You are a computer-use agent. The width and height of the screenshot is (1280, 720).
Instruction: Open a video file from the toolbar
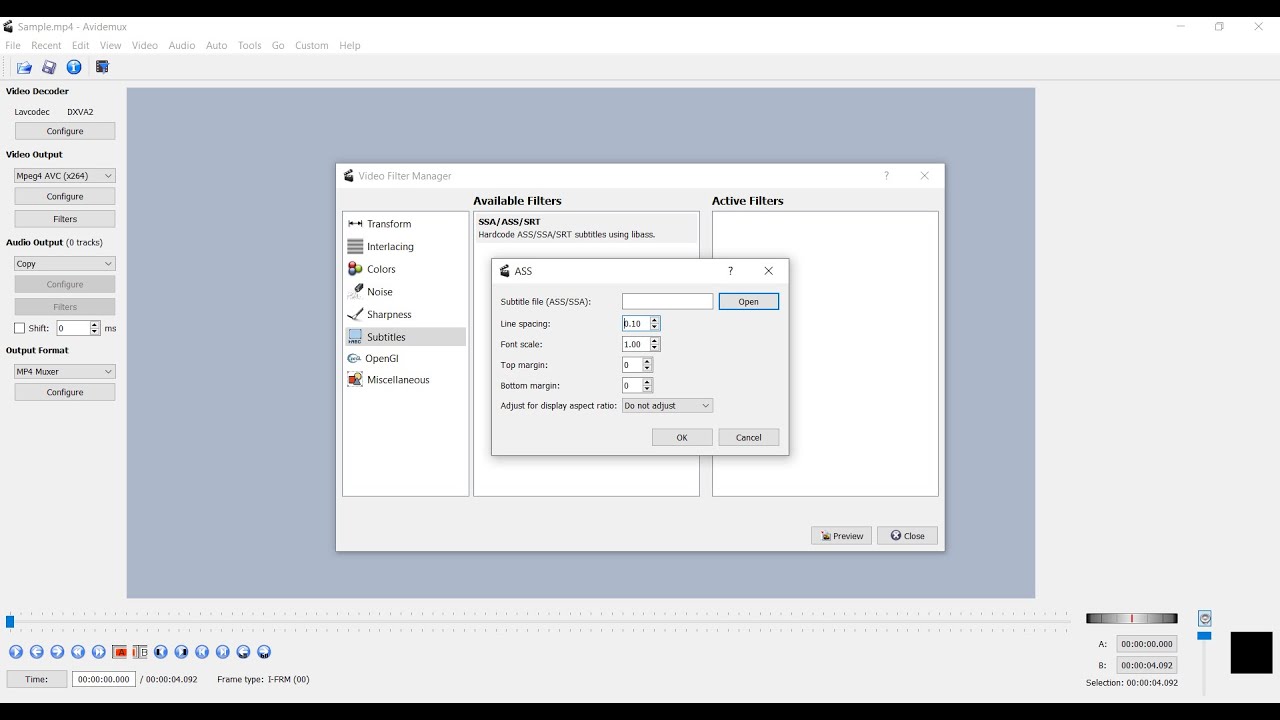(24, 67)
